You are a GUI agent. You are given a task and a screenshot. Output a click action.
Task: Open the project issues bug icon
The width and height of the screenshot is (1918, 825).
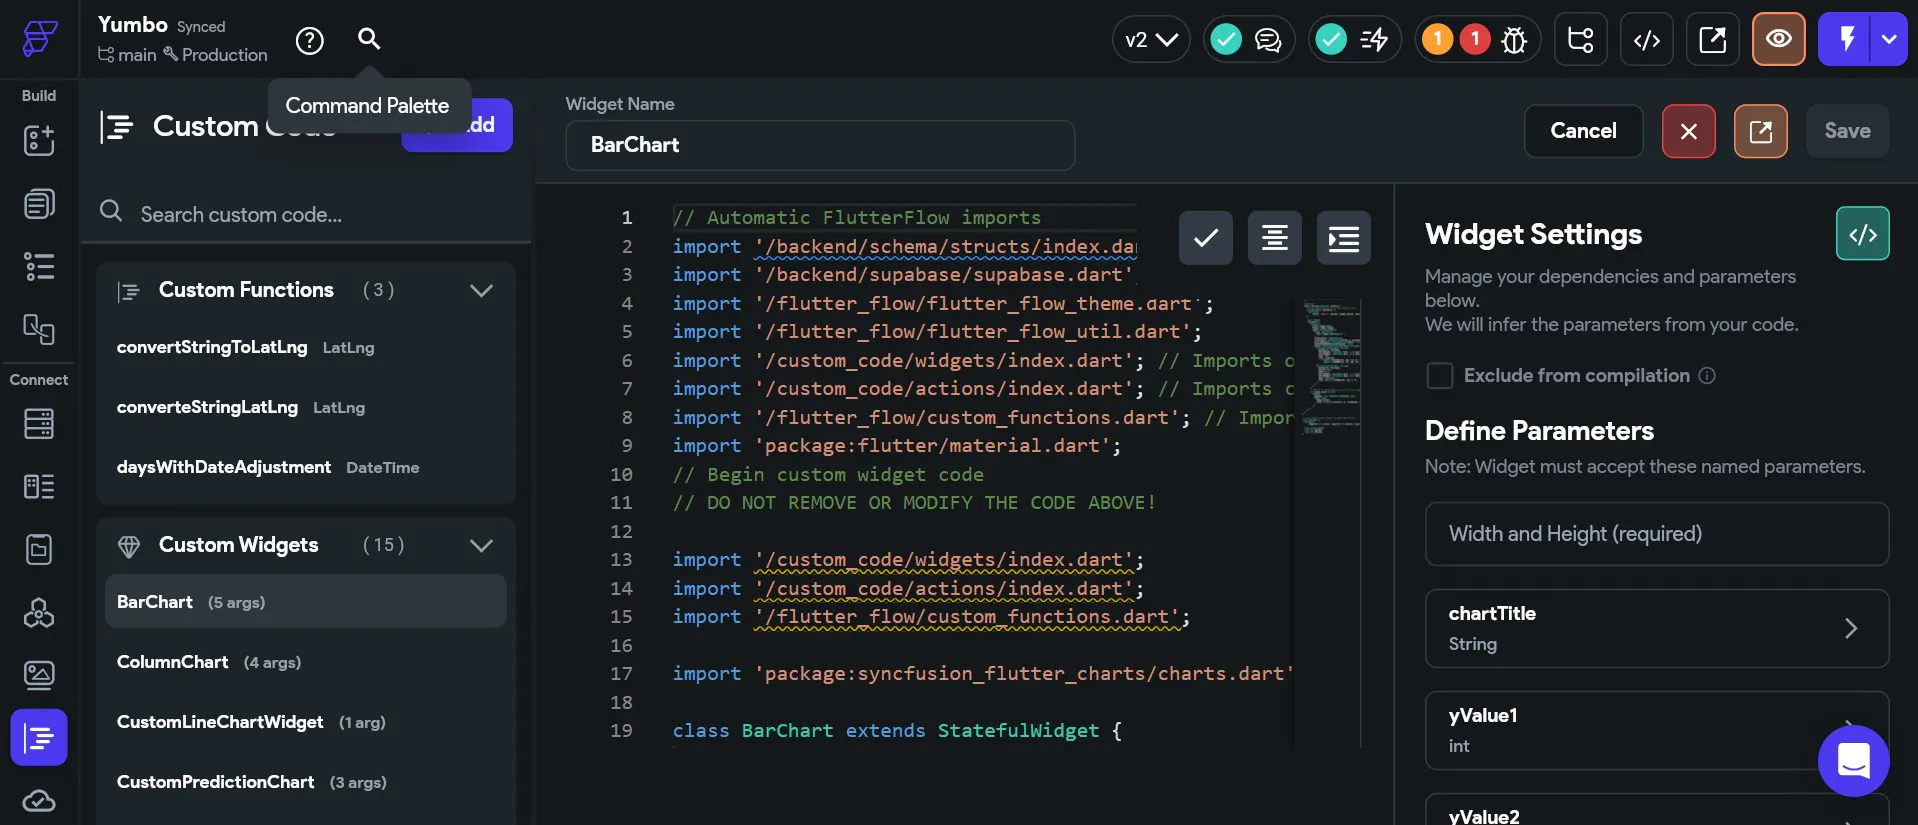tap(1514, 40)
